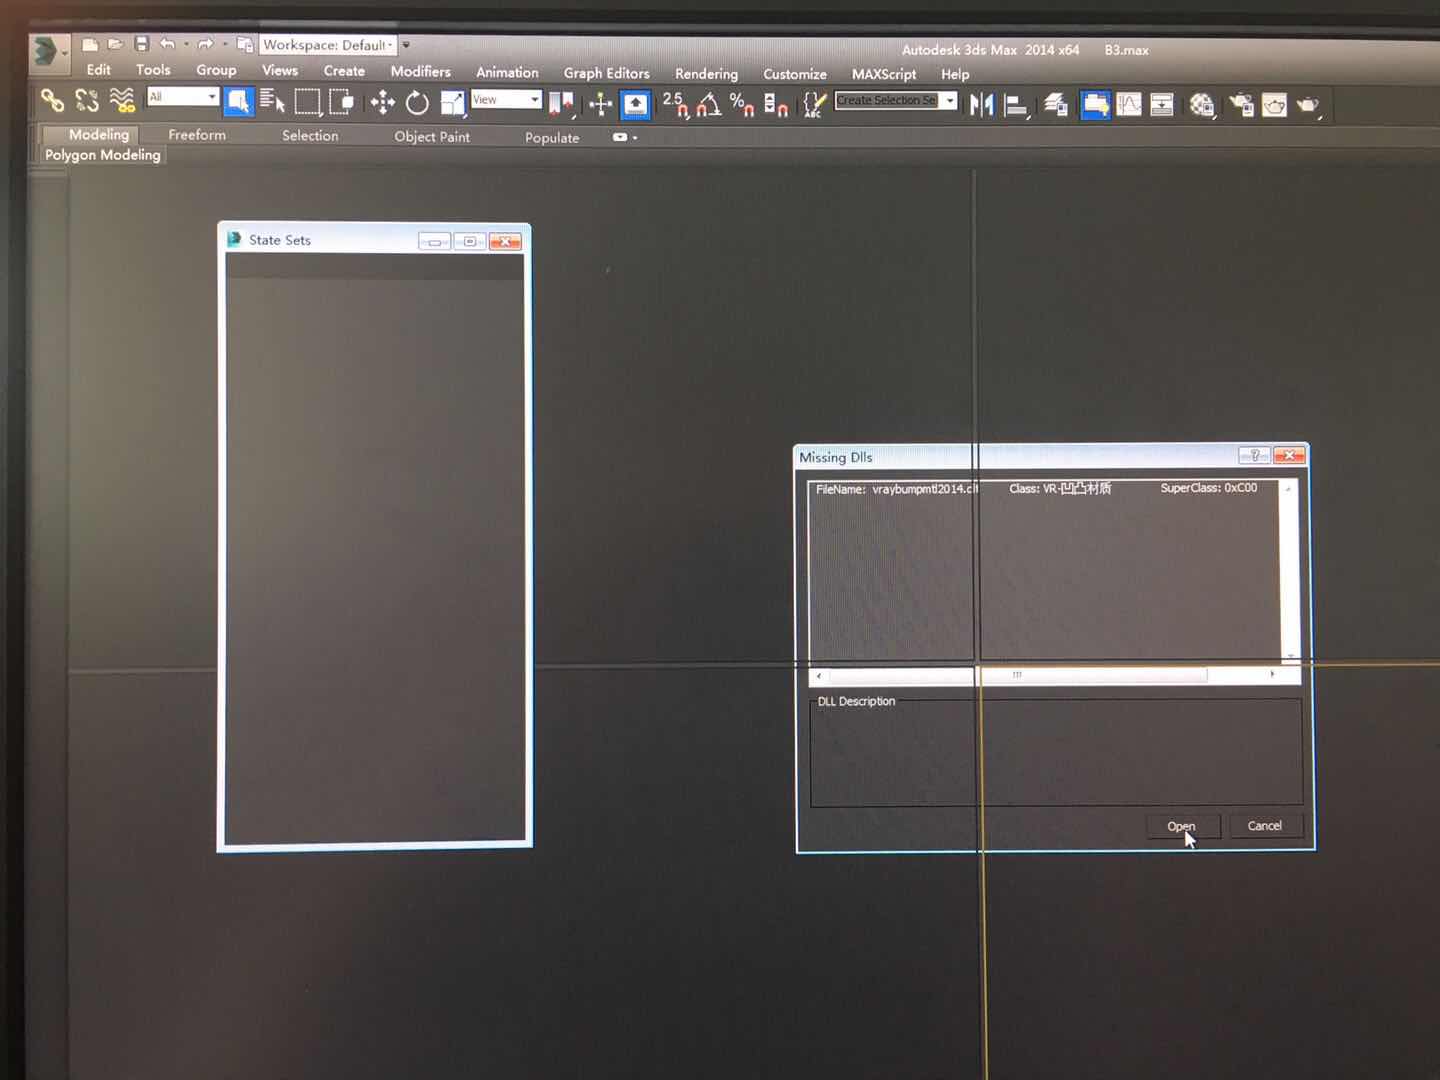Toggle Spinner Snap
This screenshot has width=1440, height=1080.
[776, 104]
